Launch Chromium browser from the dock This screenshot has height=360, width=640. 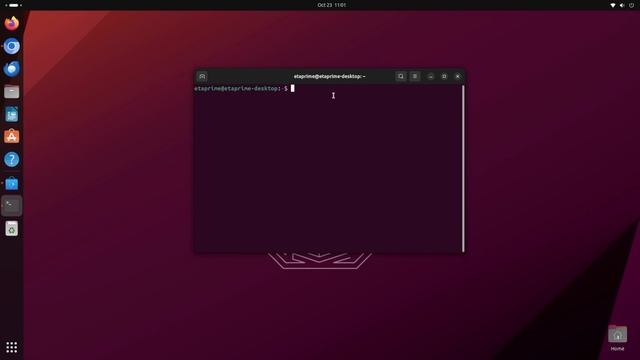11,46
